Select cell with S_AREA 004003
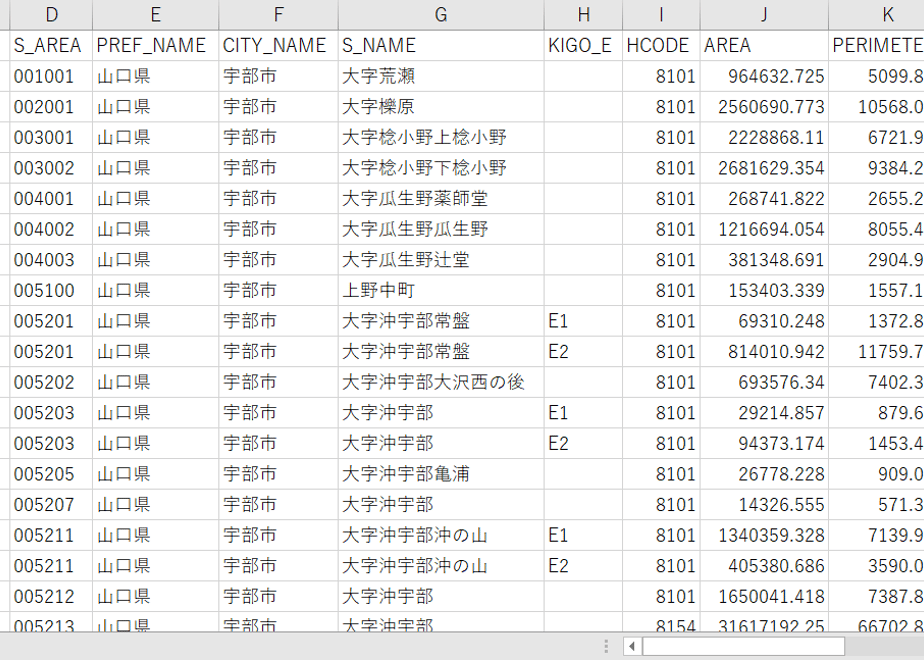924x660 pixels. click(x=51, y=260)
